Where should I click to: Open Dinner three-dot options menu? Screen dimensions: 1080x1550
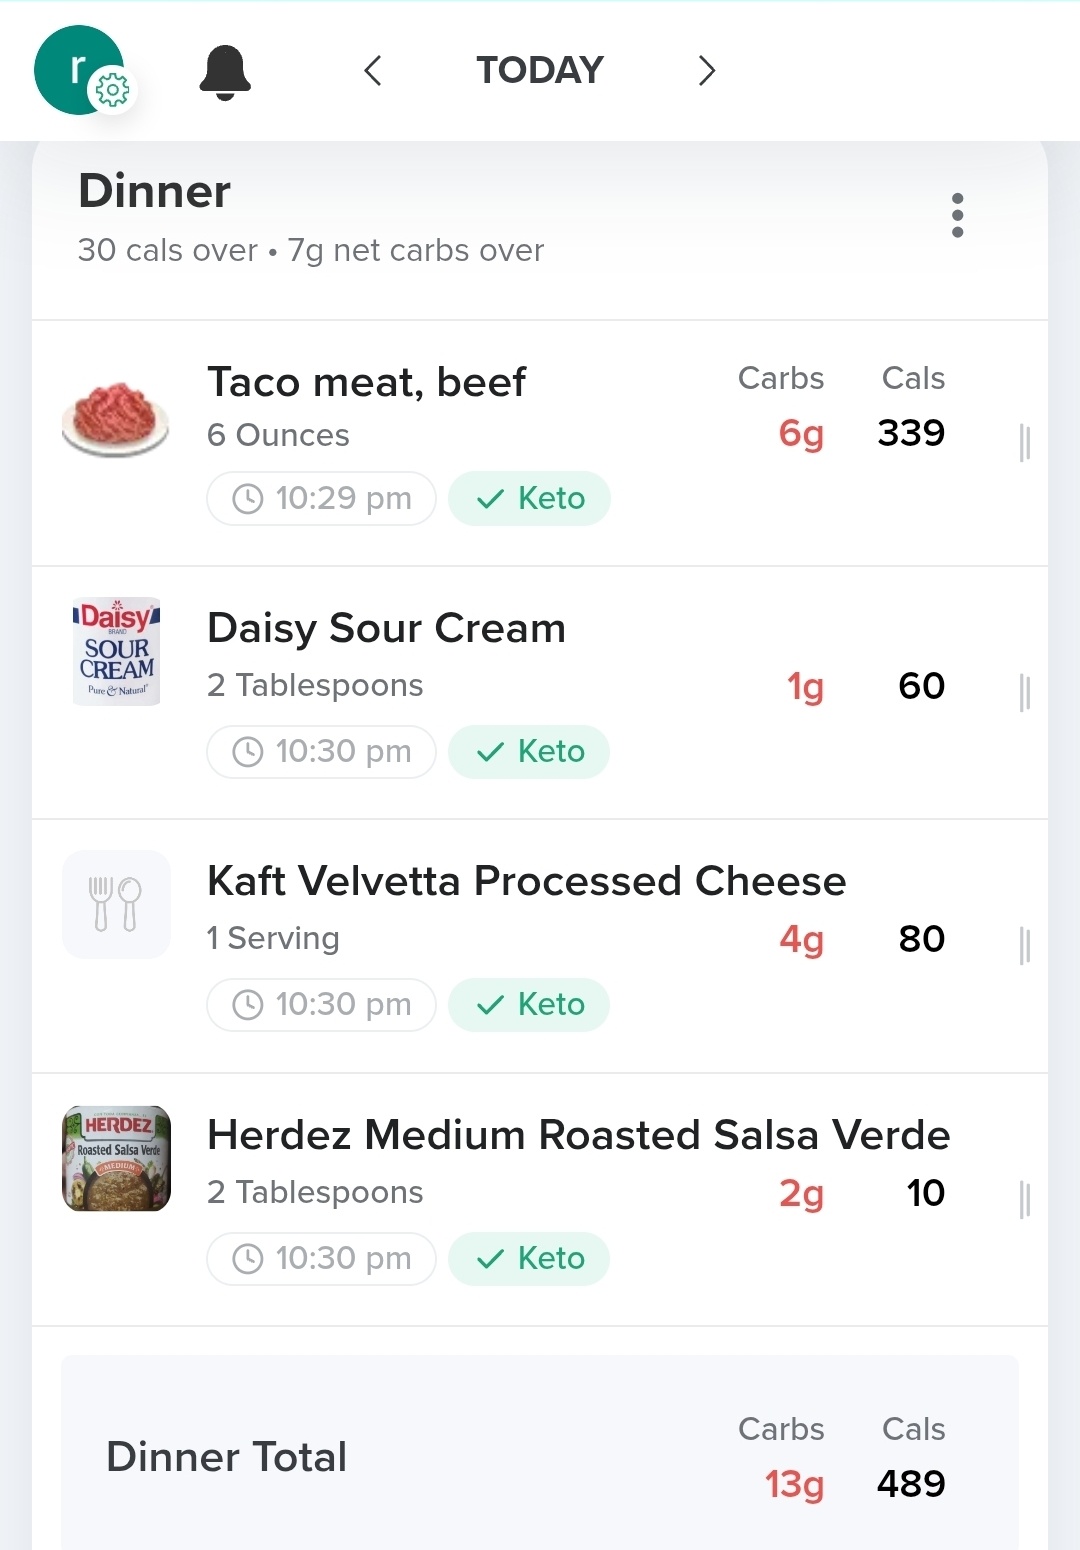[957, 215]
